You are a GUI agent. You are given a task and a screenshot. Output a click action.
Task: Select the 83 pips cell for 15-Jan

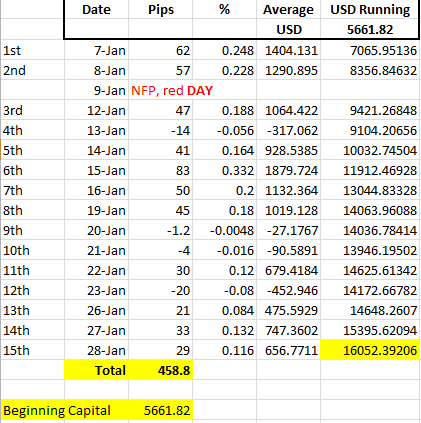pos(161,170)
